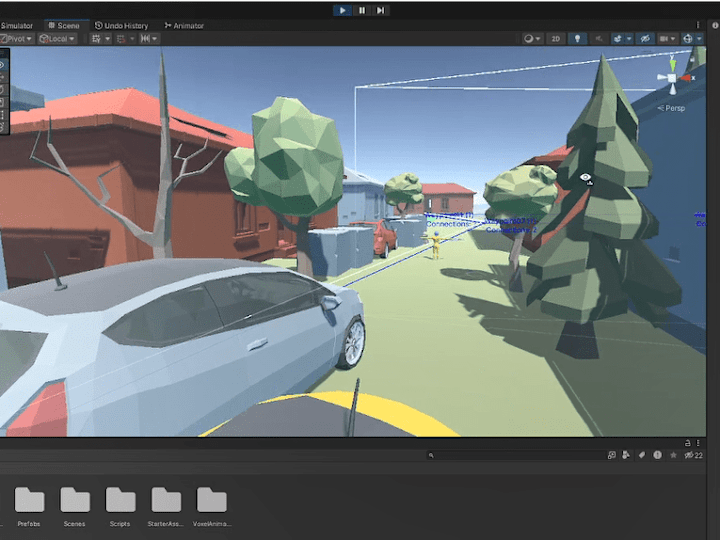720x540 pixels.
Task: Select the Rotate tool in overlay
Action: click(3, 90)
